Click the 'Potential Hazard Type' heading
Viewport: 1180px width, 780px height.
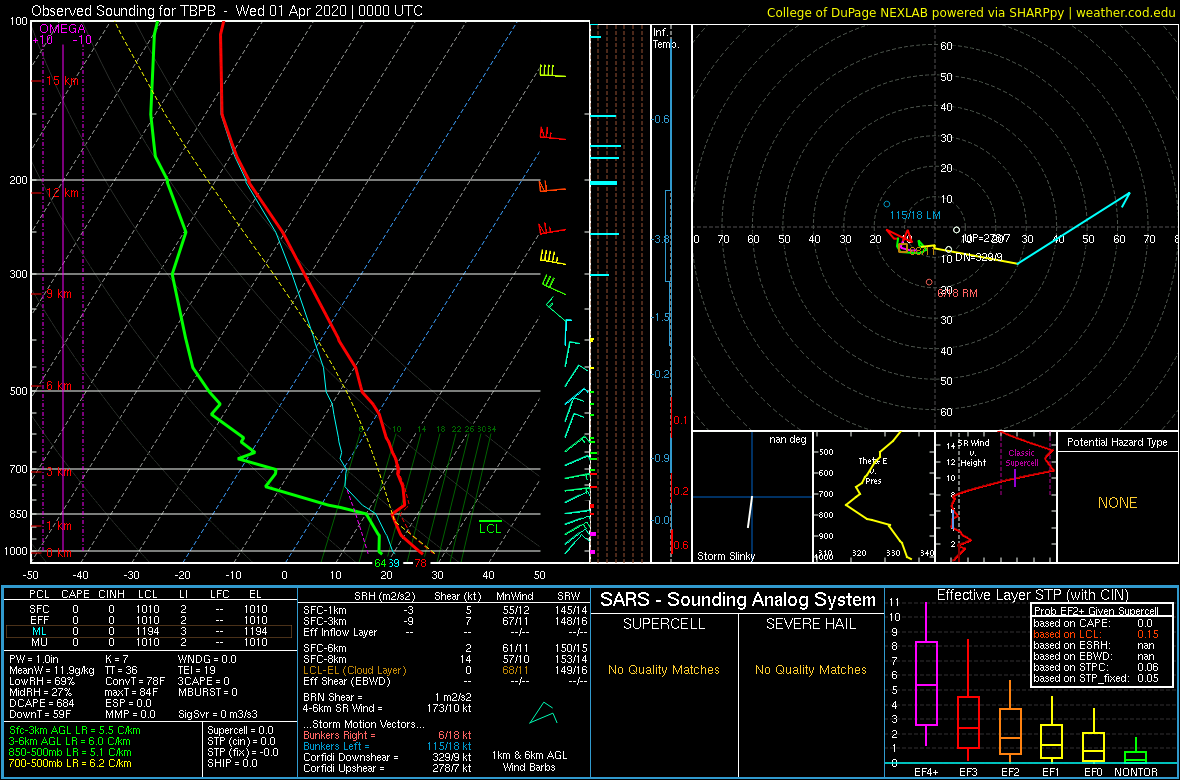(x=1117, y=442)
